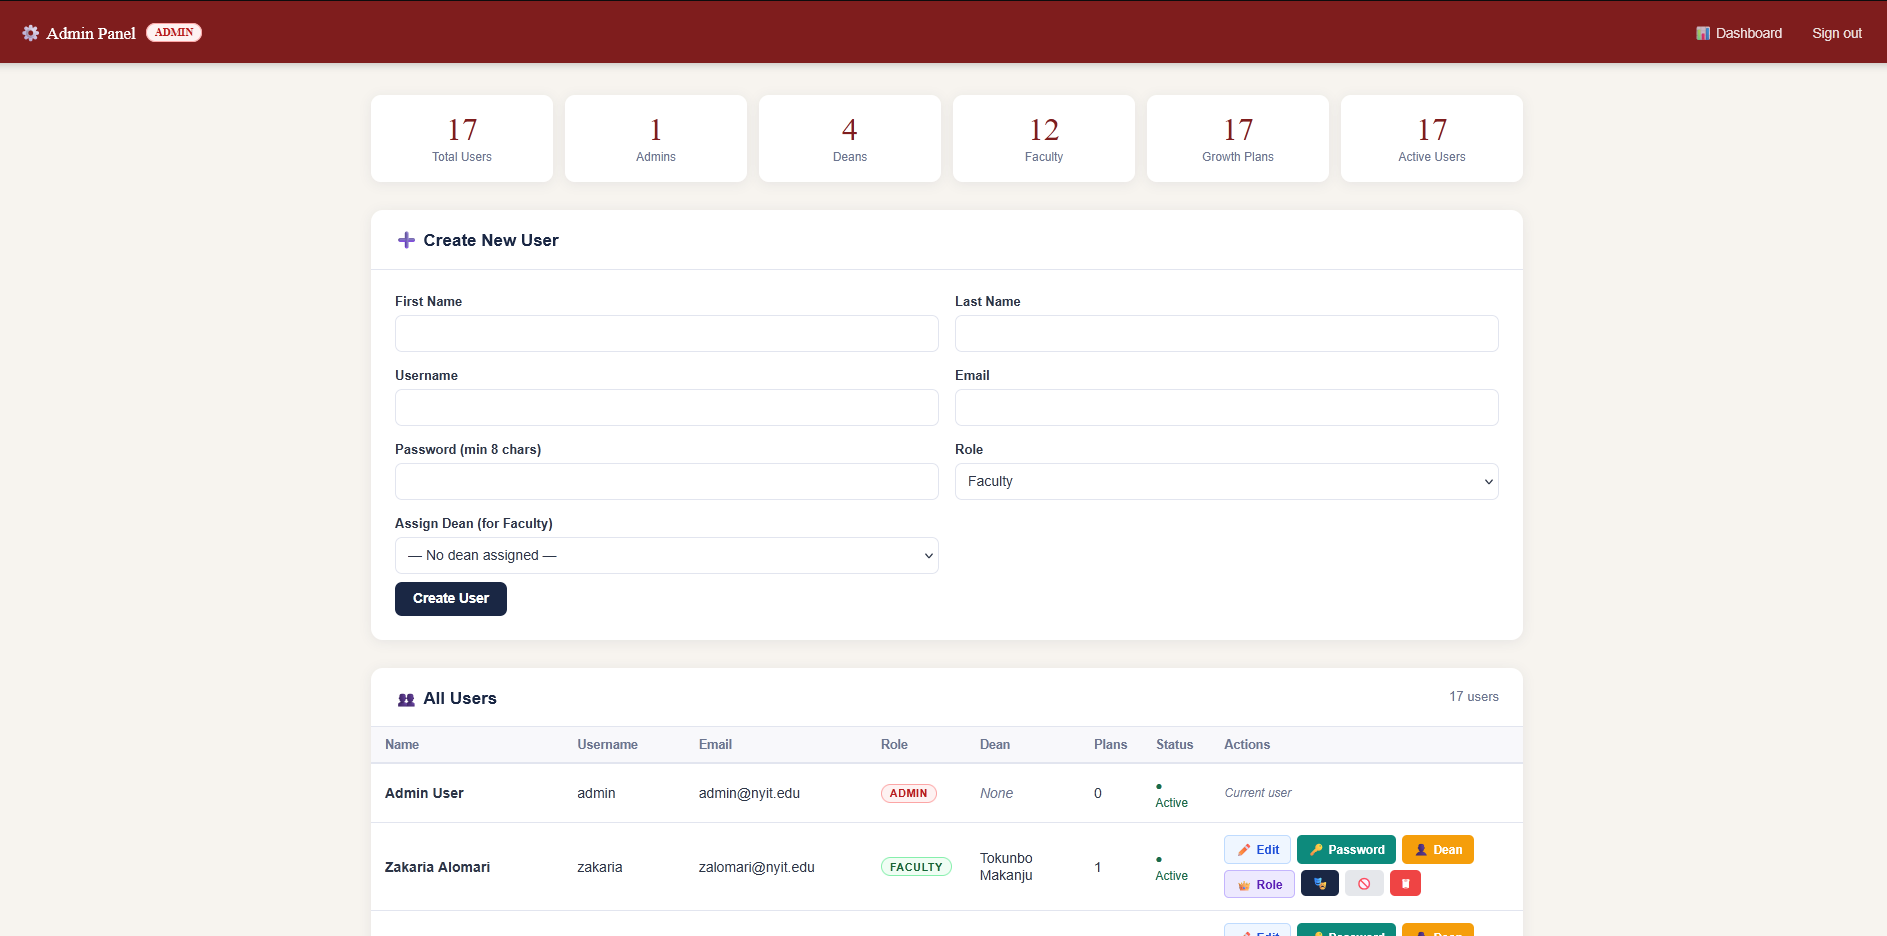
Task: Change the assigned Dean for Zakaria
Action: click(1437, 850)
